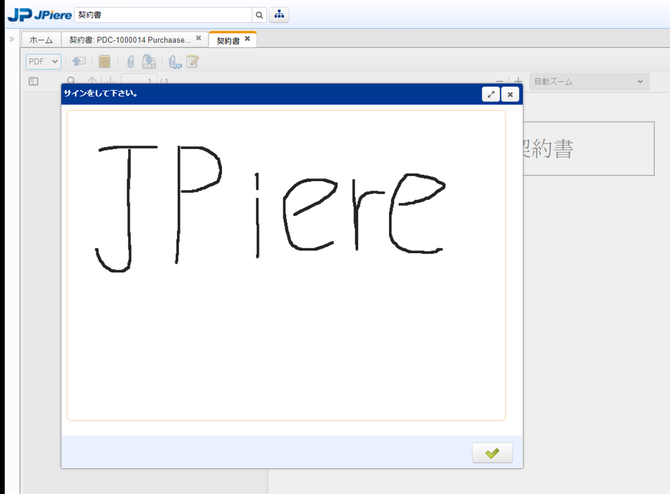Close the active 契約書 tab
Image resolution: width=670 pixels, height=494 pixels.
(247, 38)
